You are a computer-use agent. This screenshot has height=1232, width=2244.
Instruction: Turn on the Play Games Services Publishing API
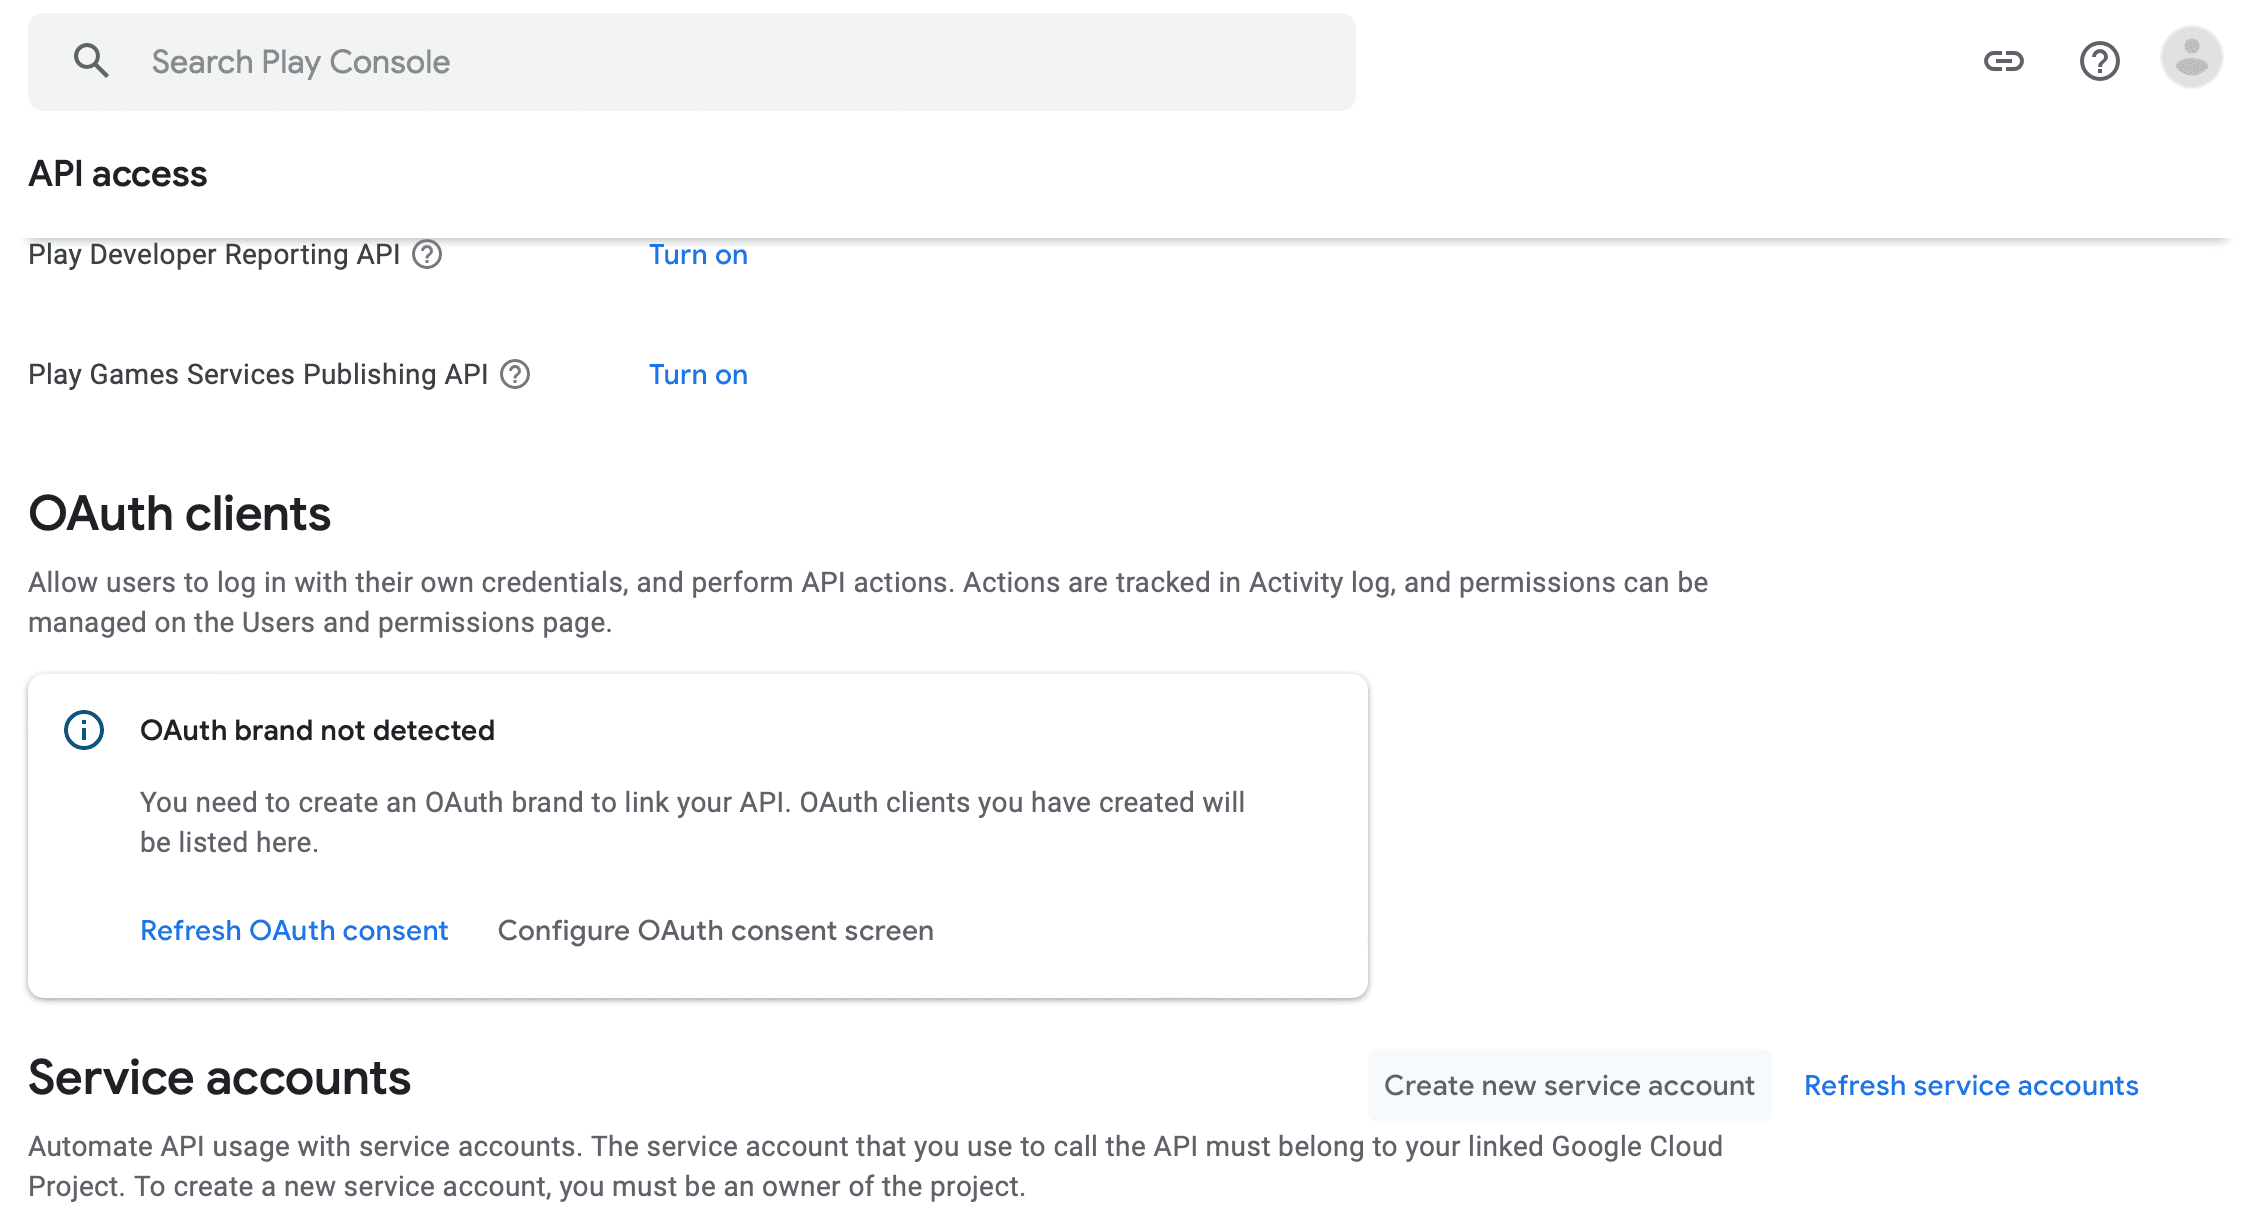697,374
